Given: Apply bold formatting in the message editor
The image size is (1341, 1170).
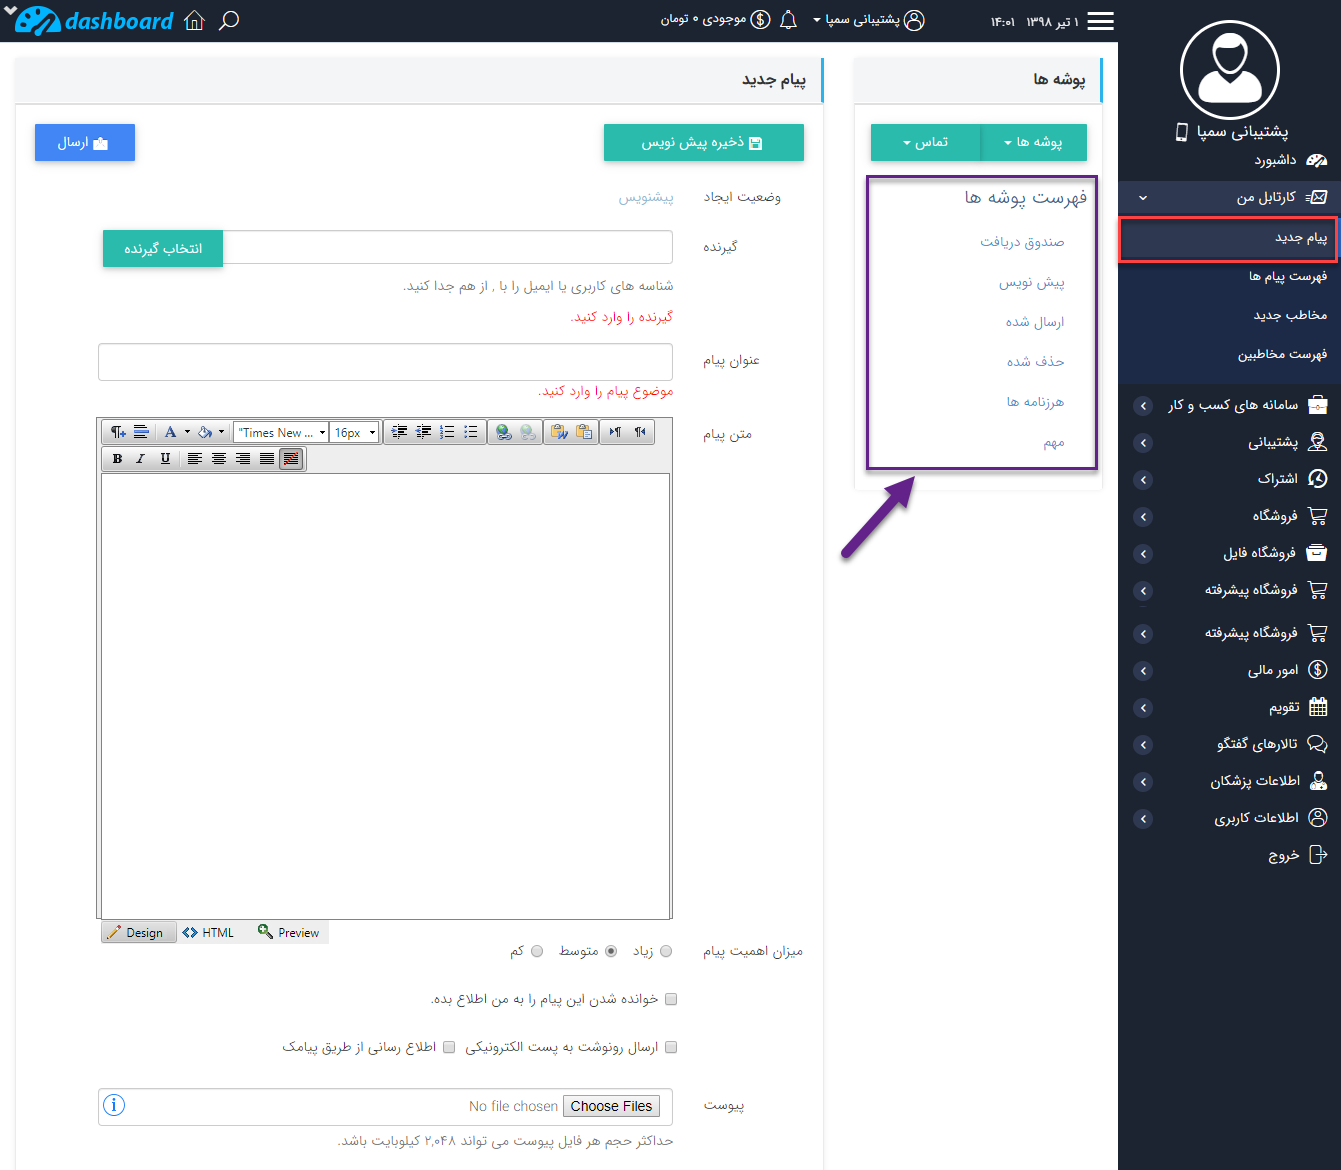Looking at the screenshot, I should pyautogui.click(x=116, y=458).
